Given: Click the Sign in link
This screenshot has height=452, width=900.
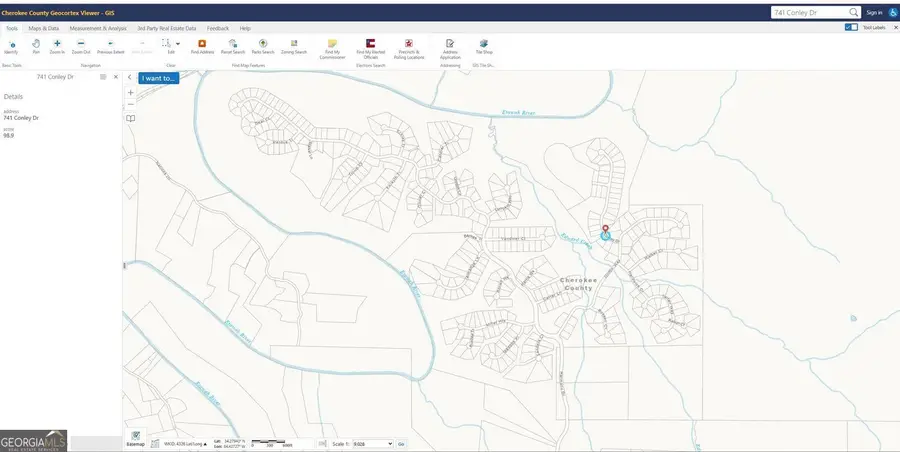Looking at the screenshot, I should [x=874, y=13].
